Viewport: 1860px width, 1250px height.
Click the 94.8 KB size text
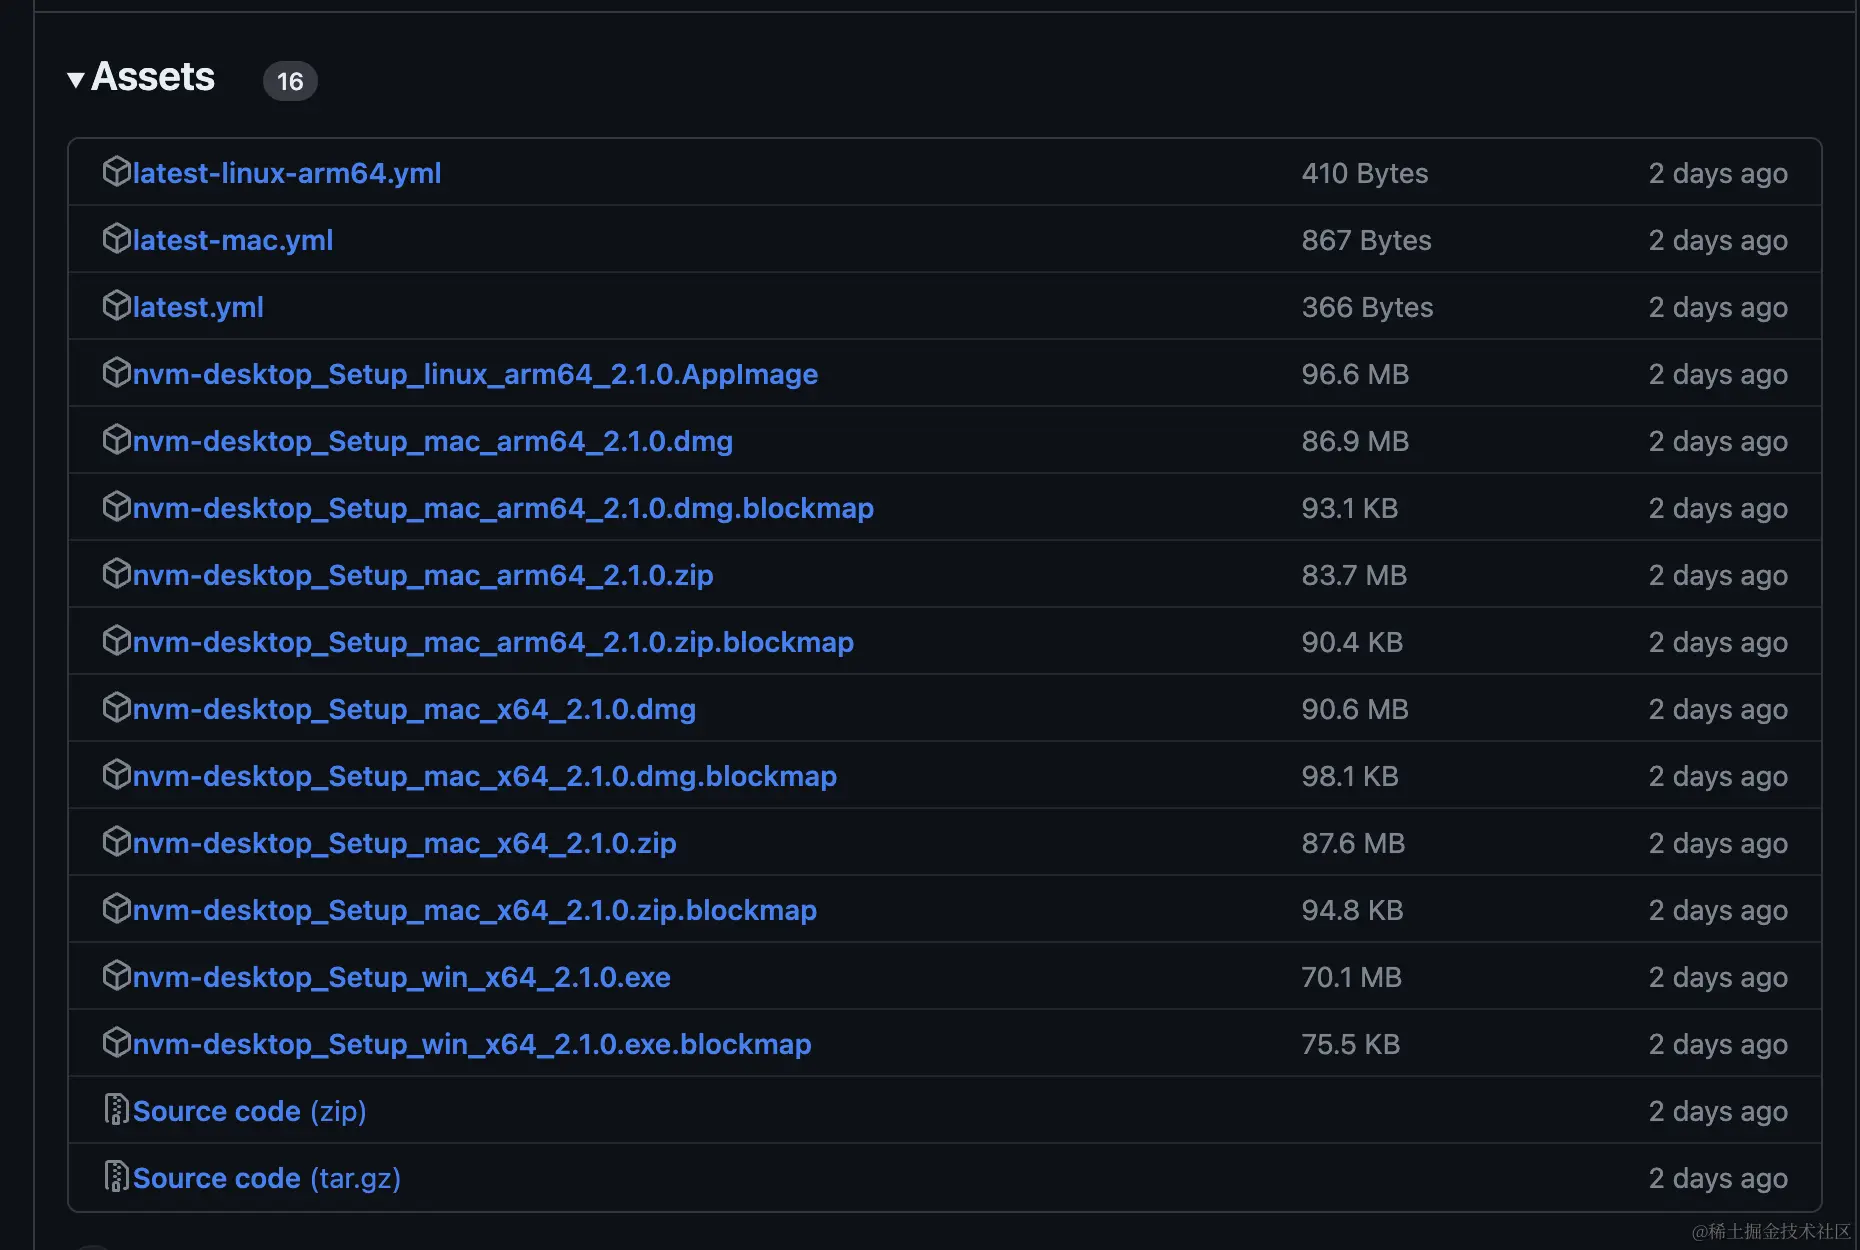coord(1352,910)
